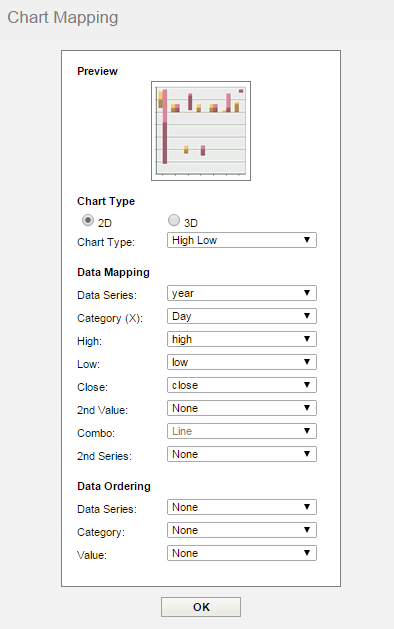Click the Data Mapping section heading
The height and width of the screenshot is (629, 394).
click(x=113, y=272)
